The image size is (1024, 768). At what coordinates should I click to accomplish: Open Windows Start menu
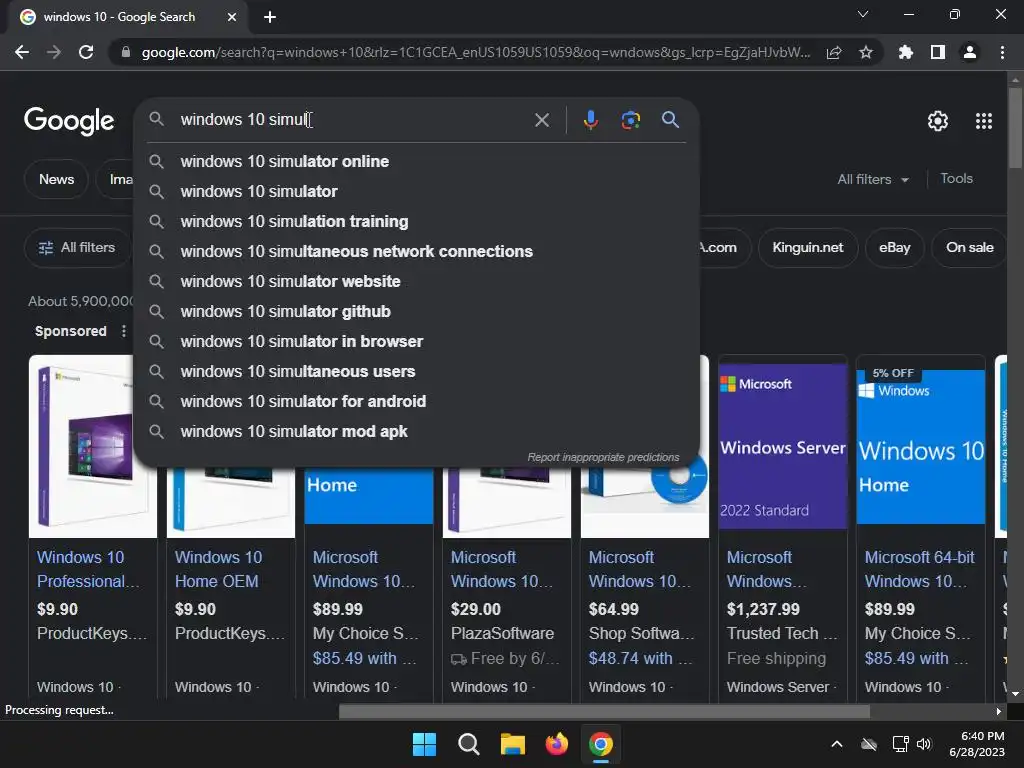coord(424,744)
